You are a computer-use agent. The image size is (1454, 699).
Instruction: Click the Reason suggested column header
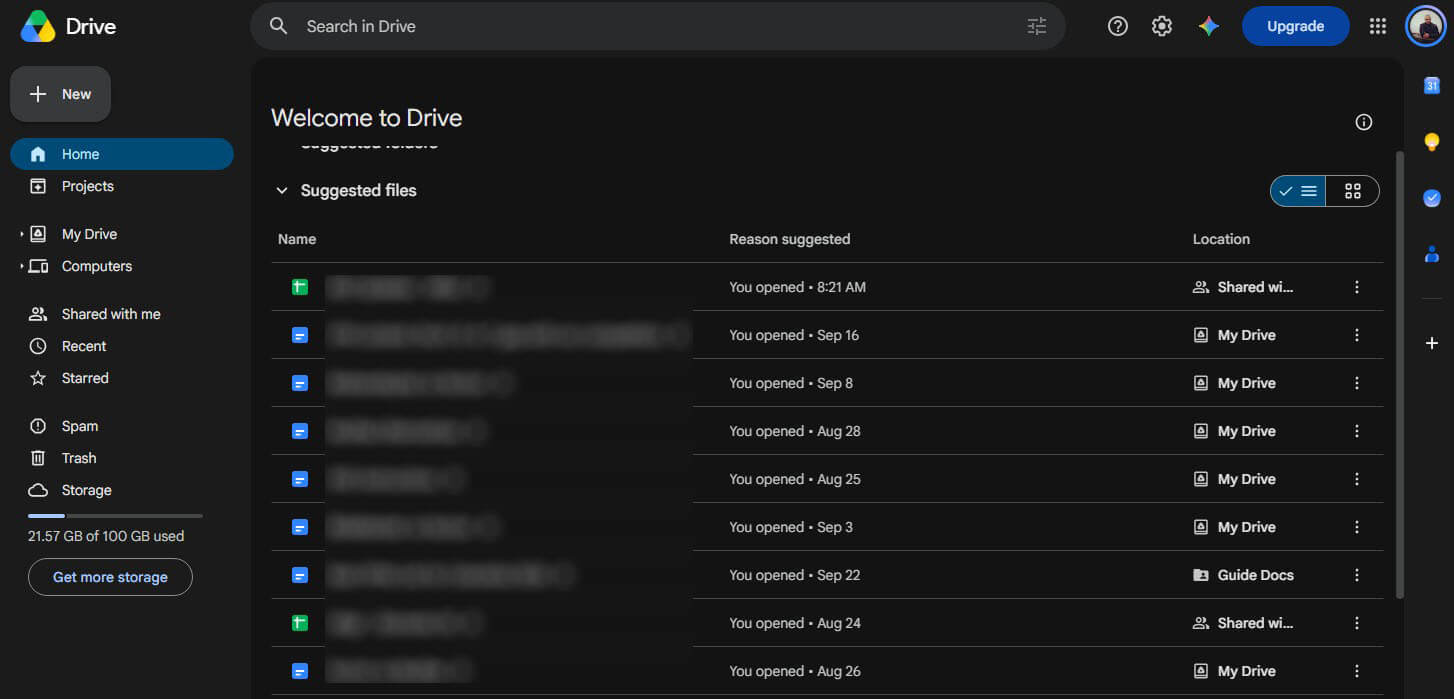[x=790, y=239]
